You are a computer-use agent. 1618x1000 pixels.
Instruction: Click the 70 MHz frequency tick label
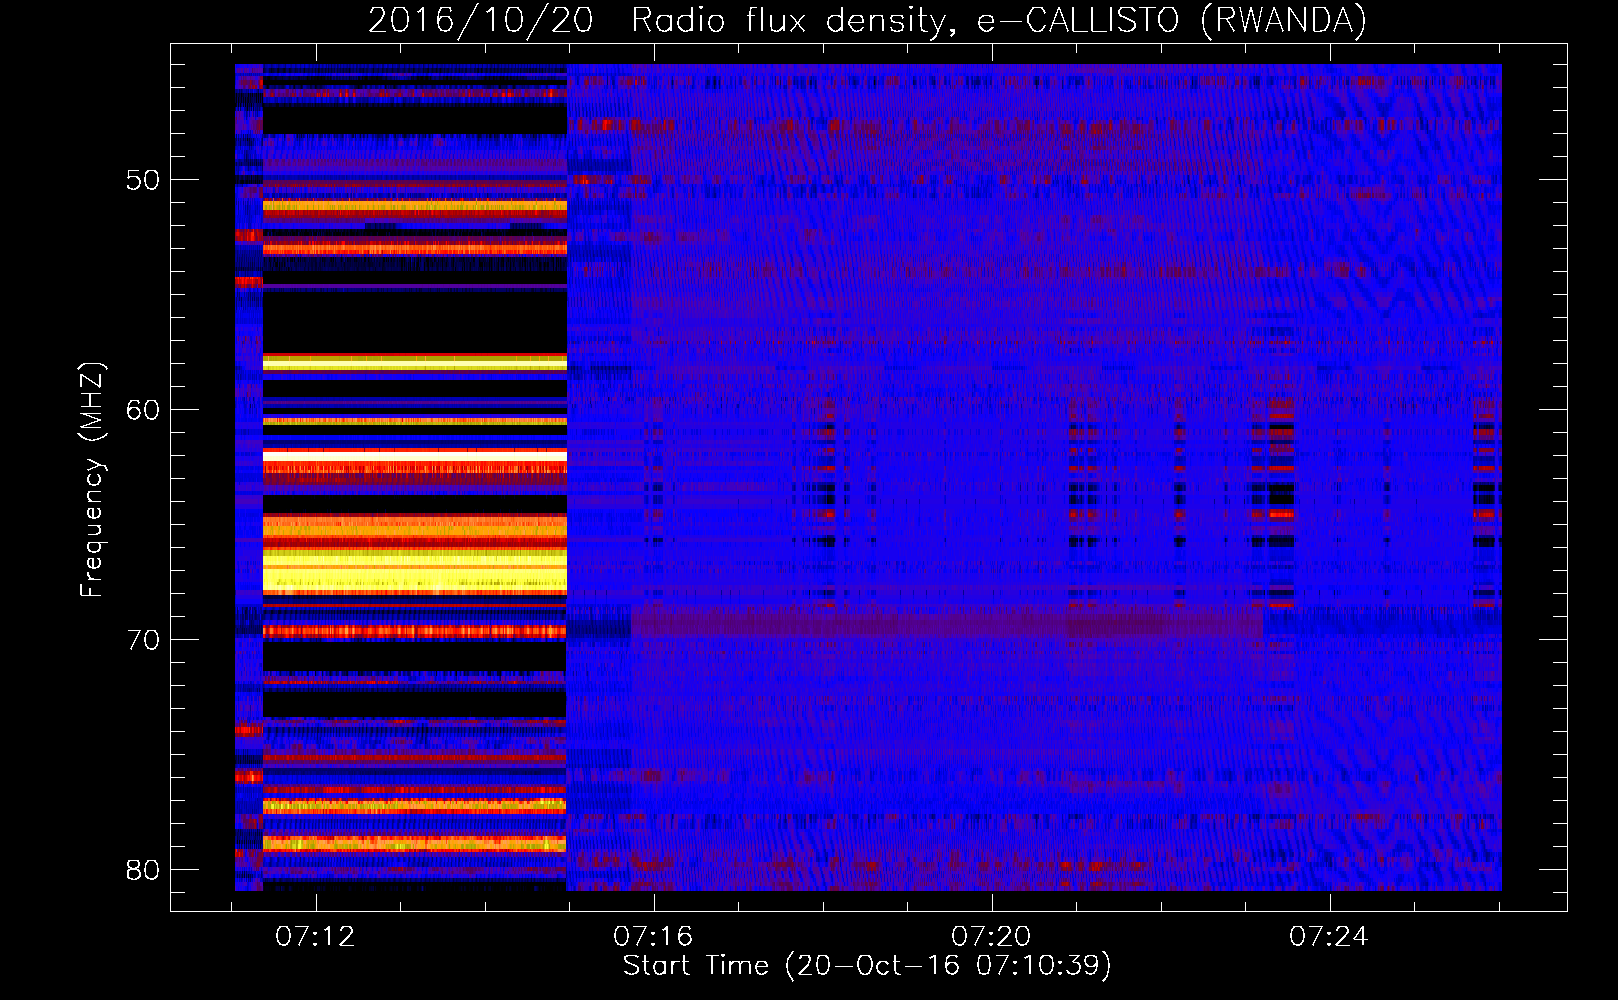point(143,640)
